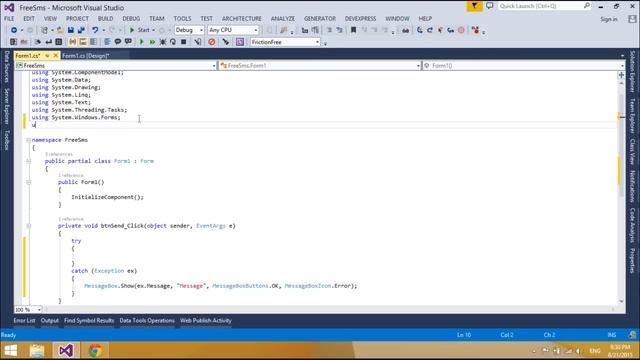Click the decrease indent toolbar icon
The height and width of the screenshot is (360, 640).
click(329, 30)
